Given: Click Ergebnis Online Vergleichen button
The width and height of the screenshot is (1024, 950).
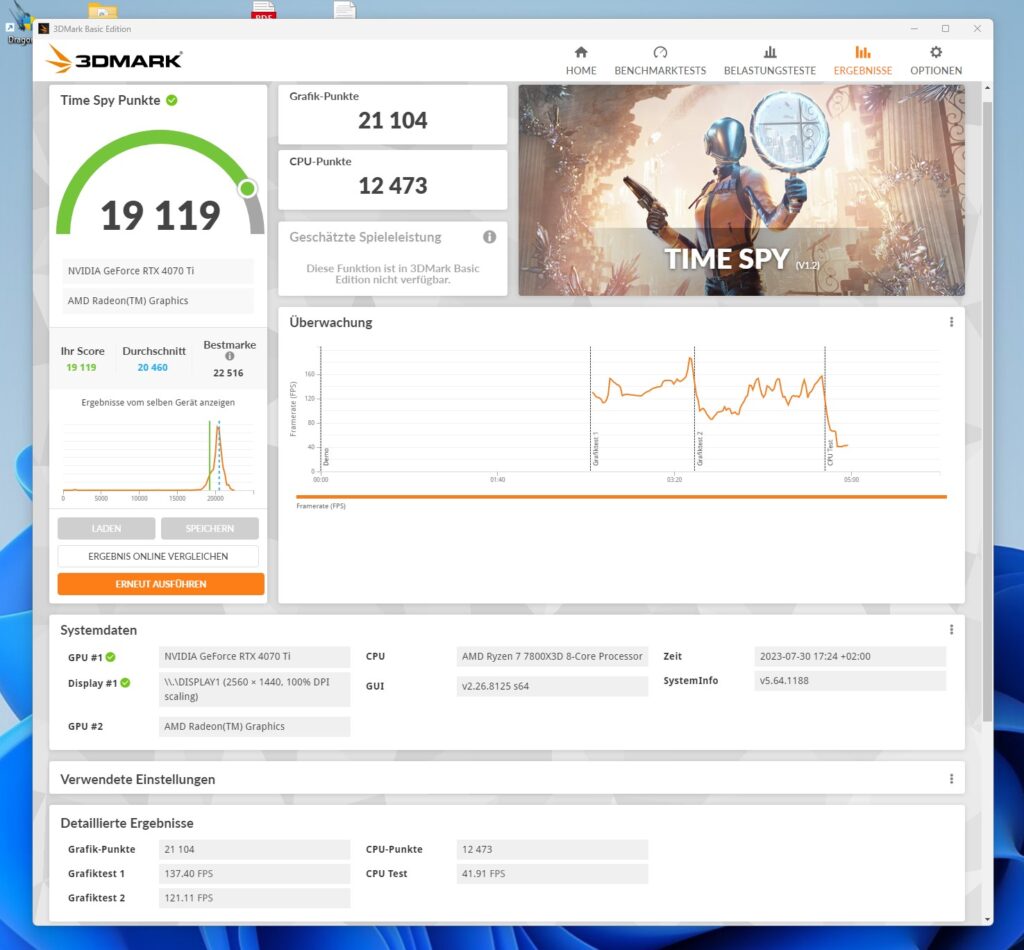Looking at the screenshot, I should tap(158, 556).
